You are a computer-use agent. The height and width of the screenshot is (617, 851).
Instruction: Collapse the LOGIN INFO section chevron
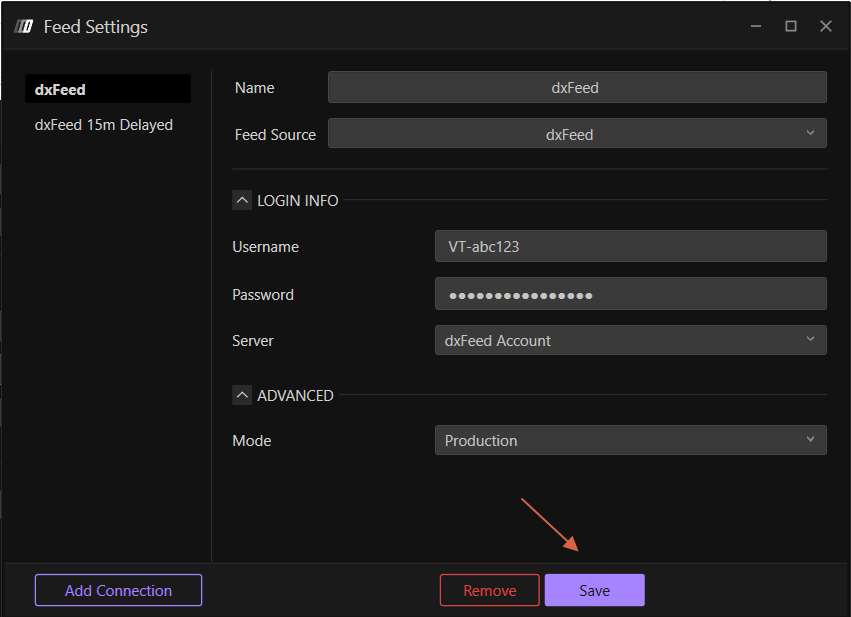[242, 200]
